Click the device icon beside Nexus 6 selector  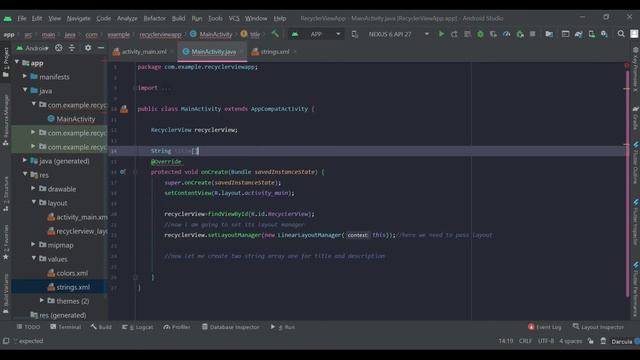coord(355,34)
